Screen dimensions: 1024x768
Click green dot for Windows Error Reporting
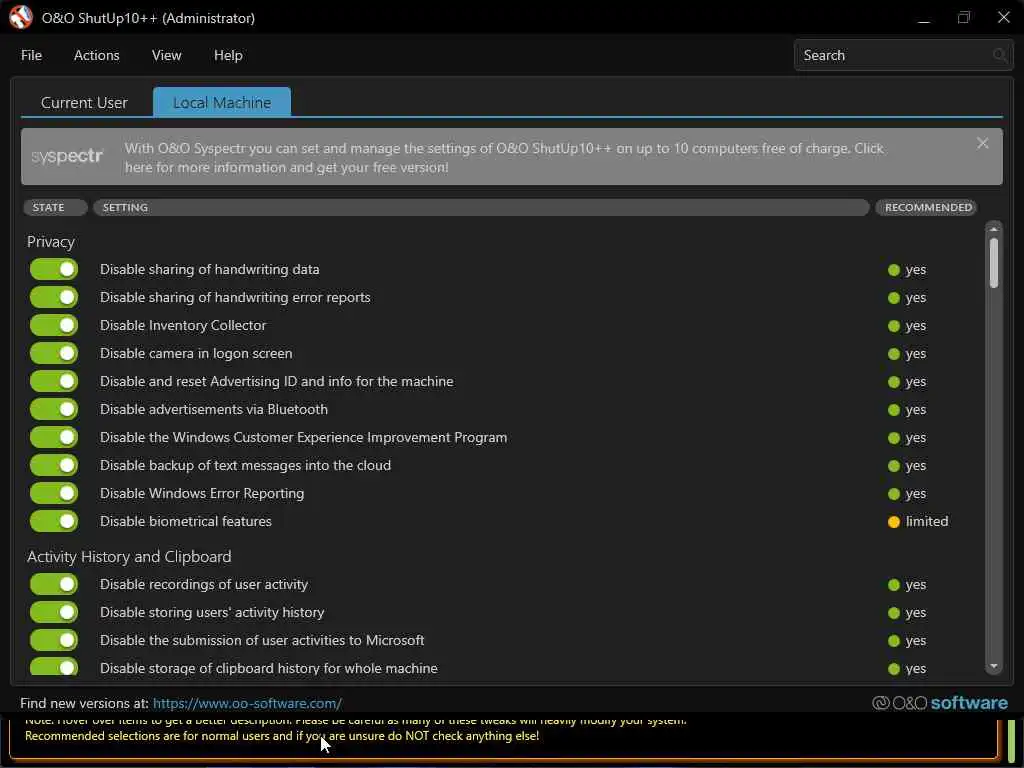pyautogui.click(x=894, y=494)
